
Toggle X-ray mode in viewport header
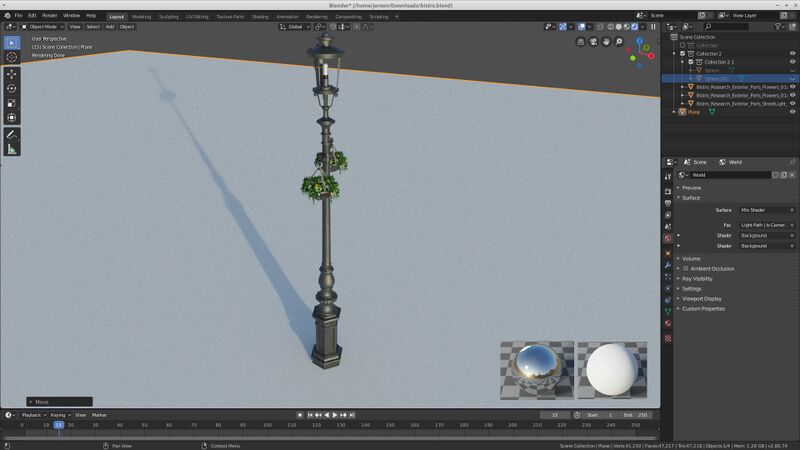tap(600, 27)
